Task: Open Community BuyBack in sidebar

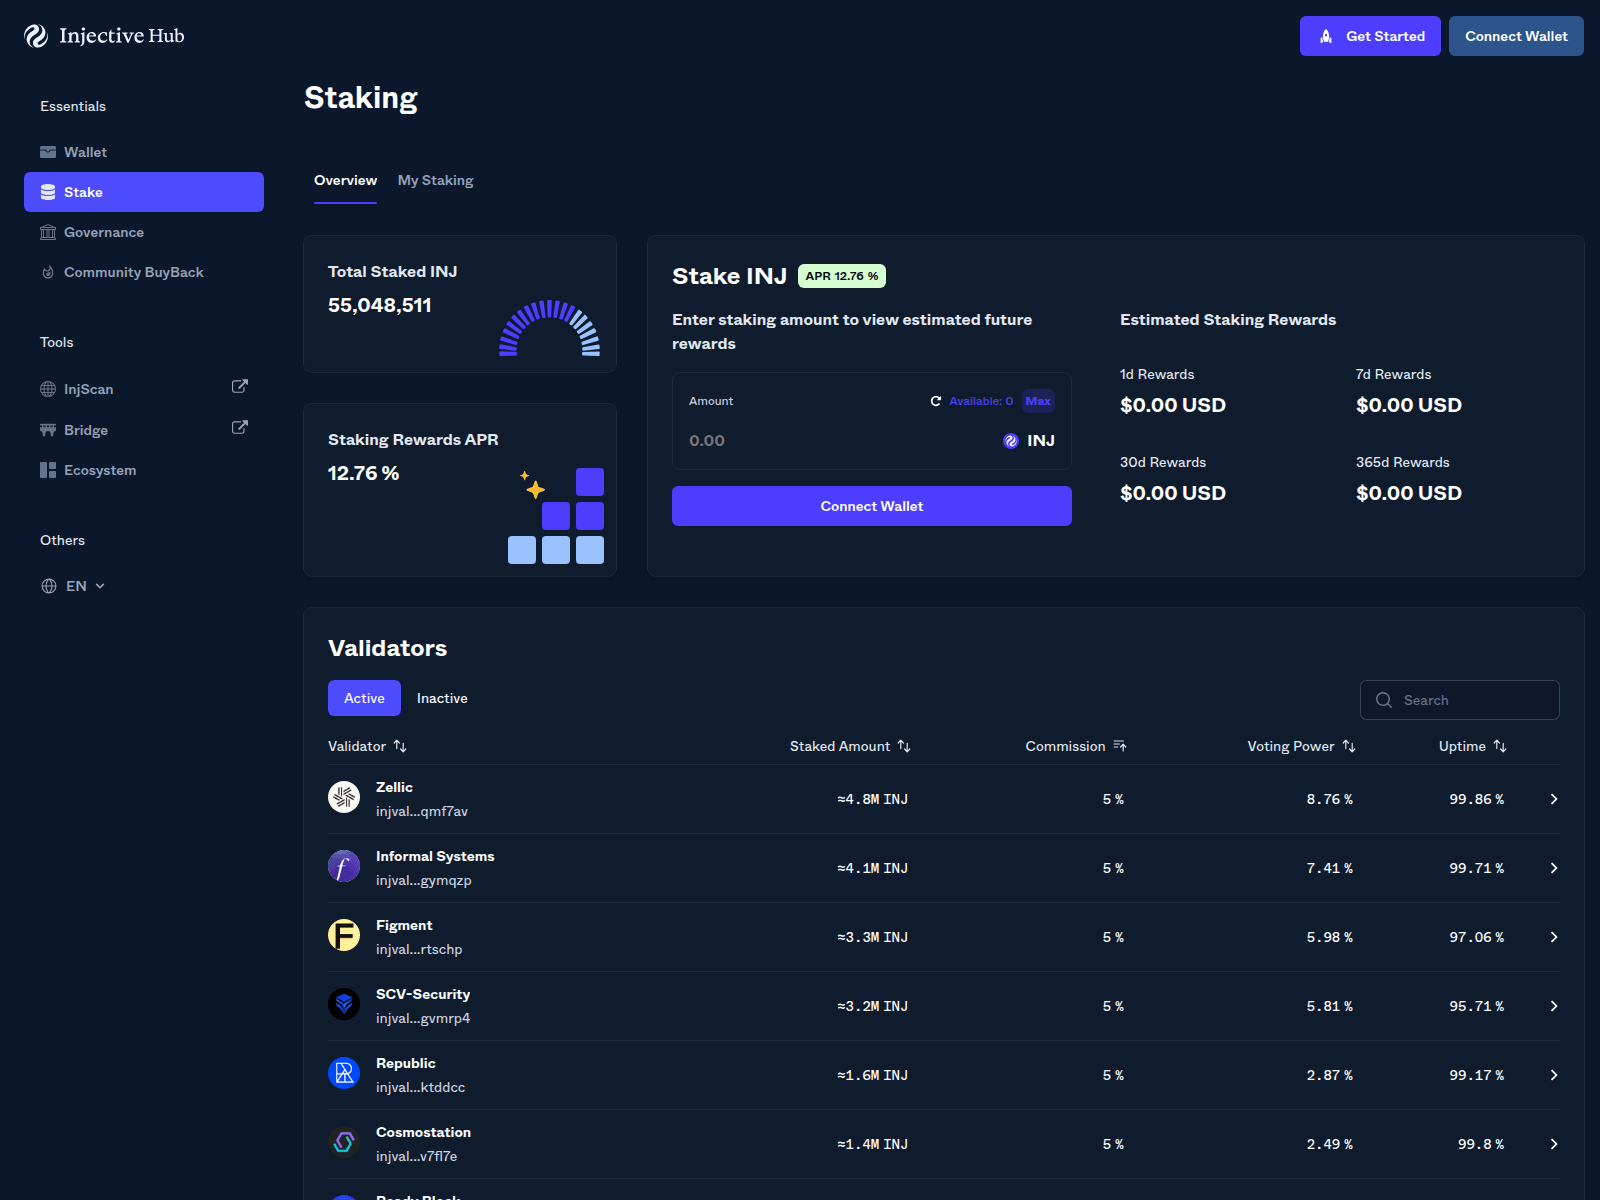Action: pyautogui.click(x=144, y=272)
